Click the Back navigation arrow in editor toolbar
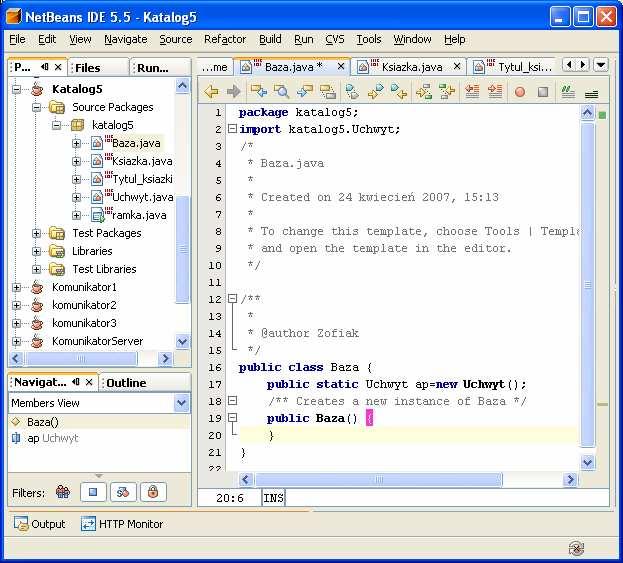This screenshot has width=623, height=563. (x=211, y=91)
